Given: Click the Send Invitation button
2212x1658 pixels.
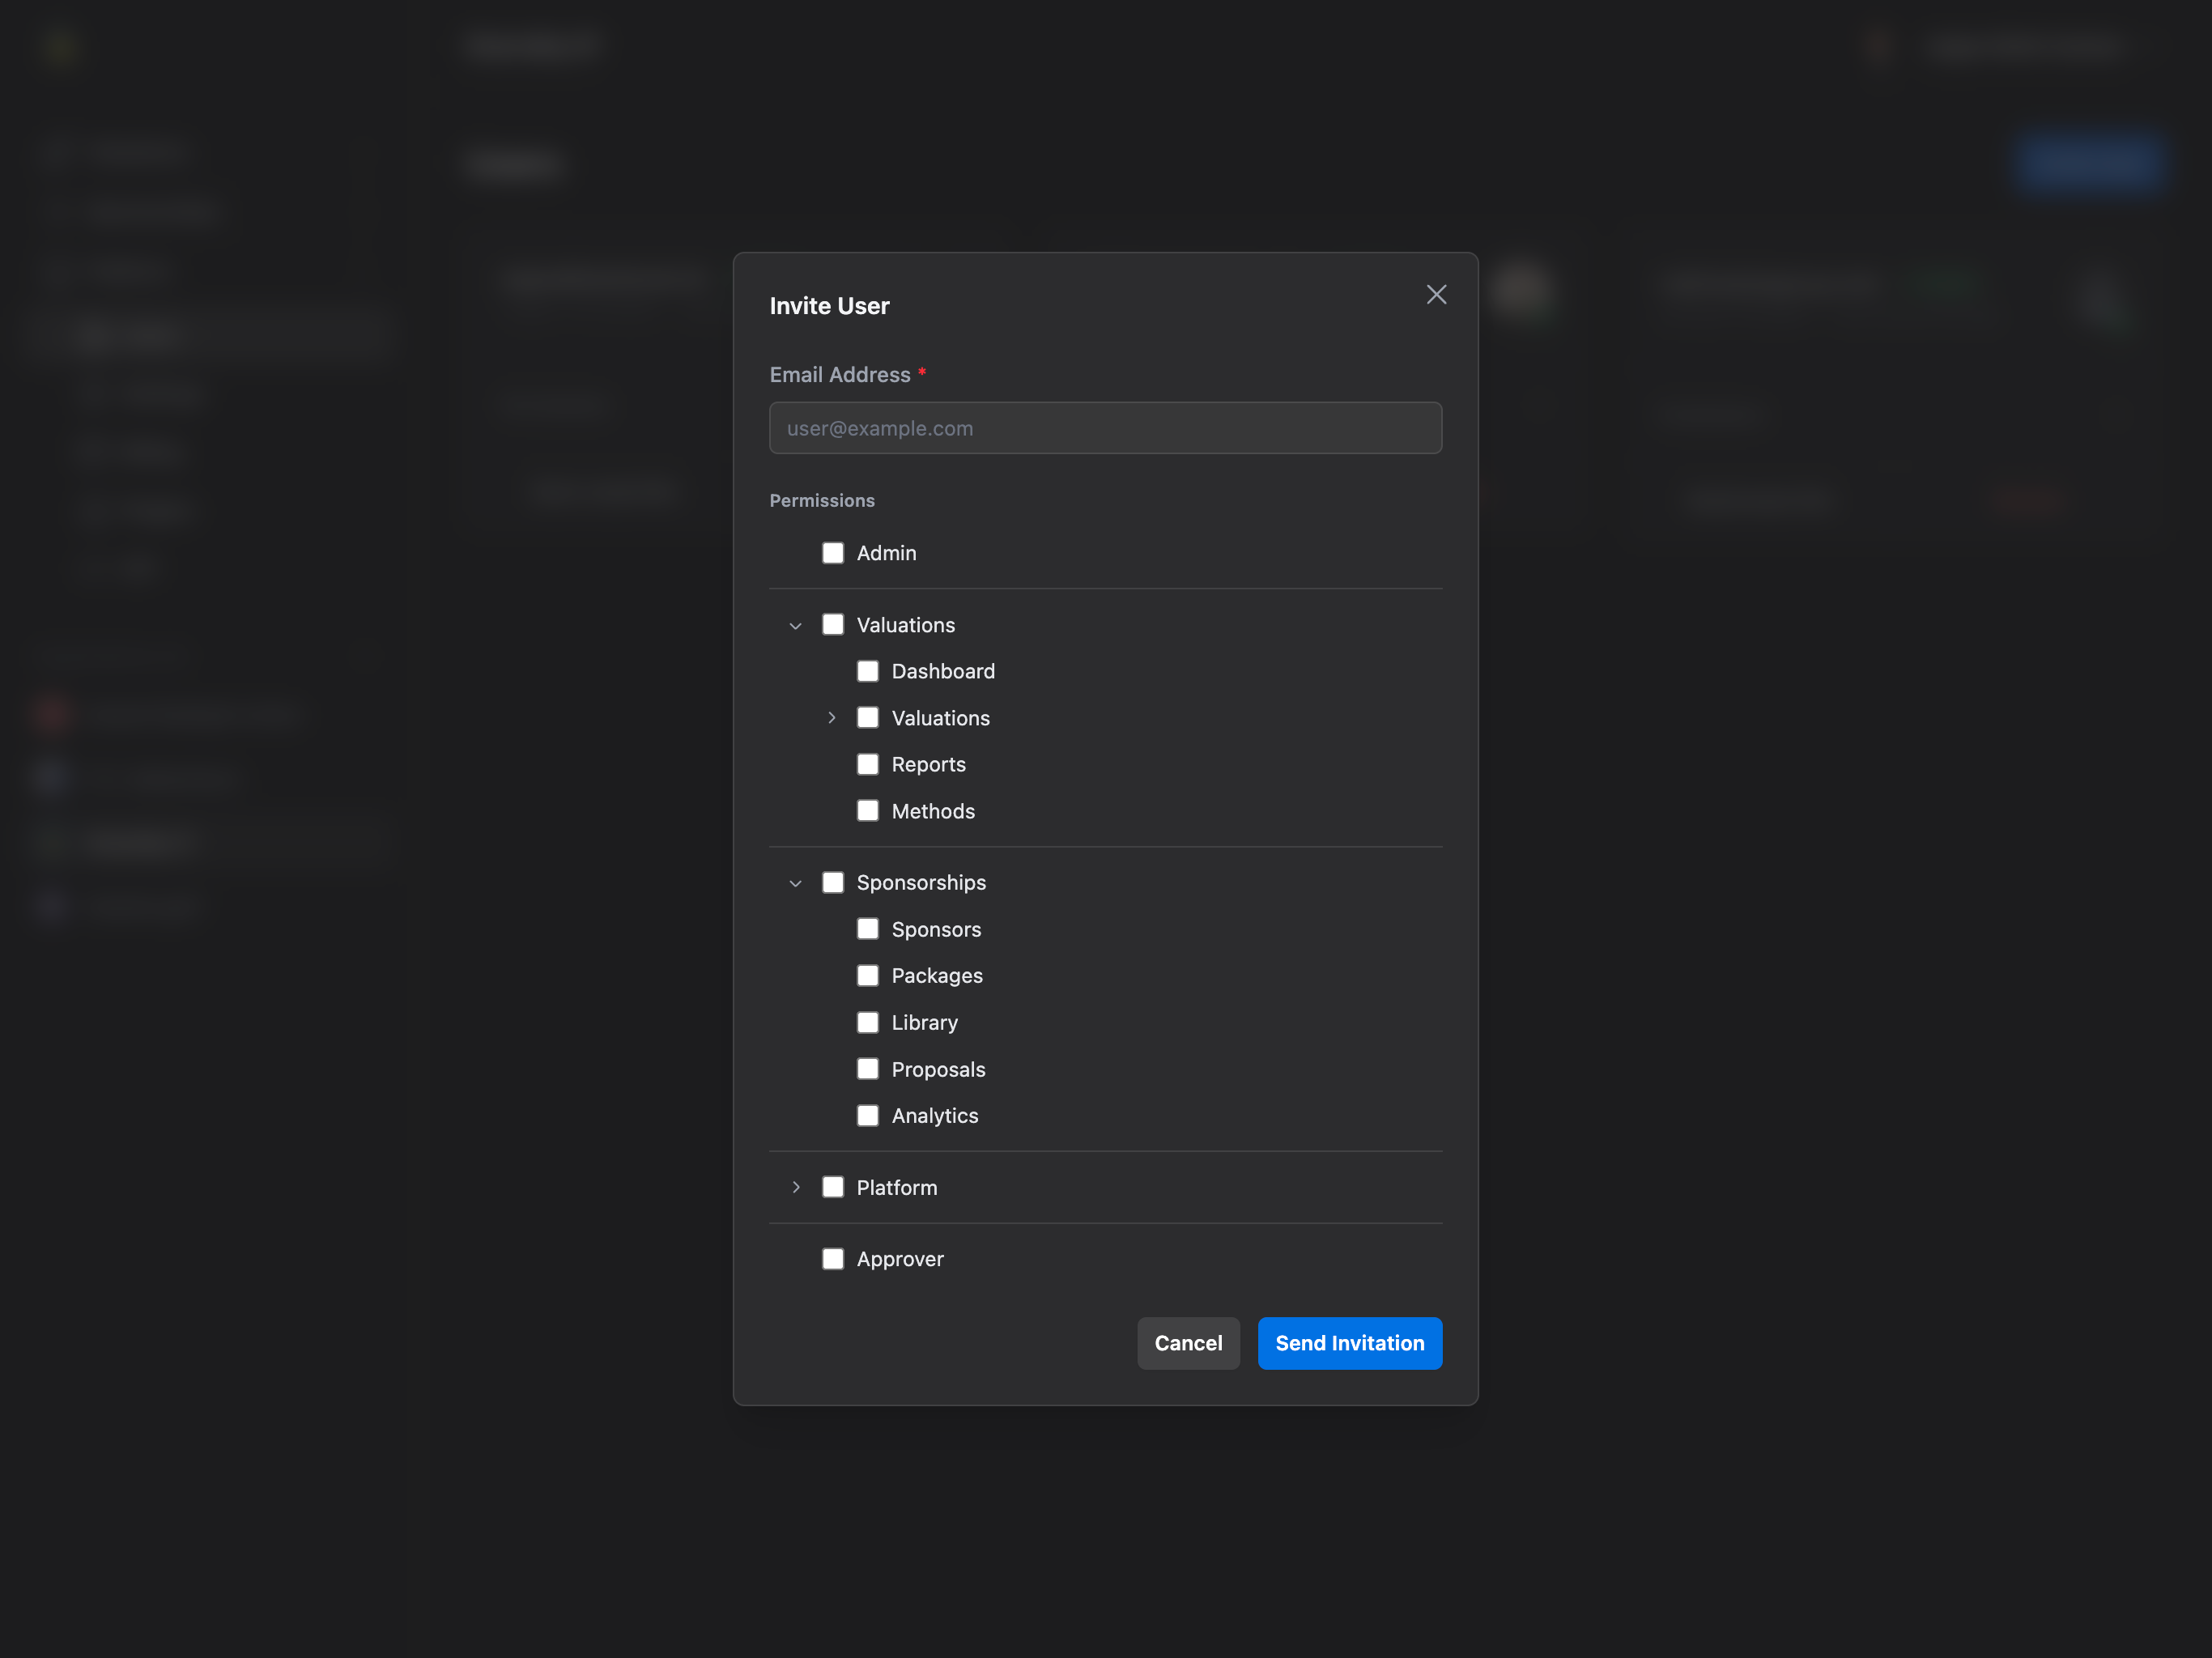Looking at the screenshot, I should pyautogui.click(x=1350, y=1343).
